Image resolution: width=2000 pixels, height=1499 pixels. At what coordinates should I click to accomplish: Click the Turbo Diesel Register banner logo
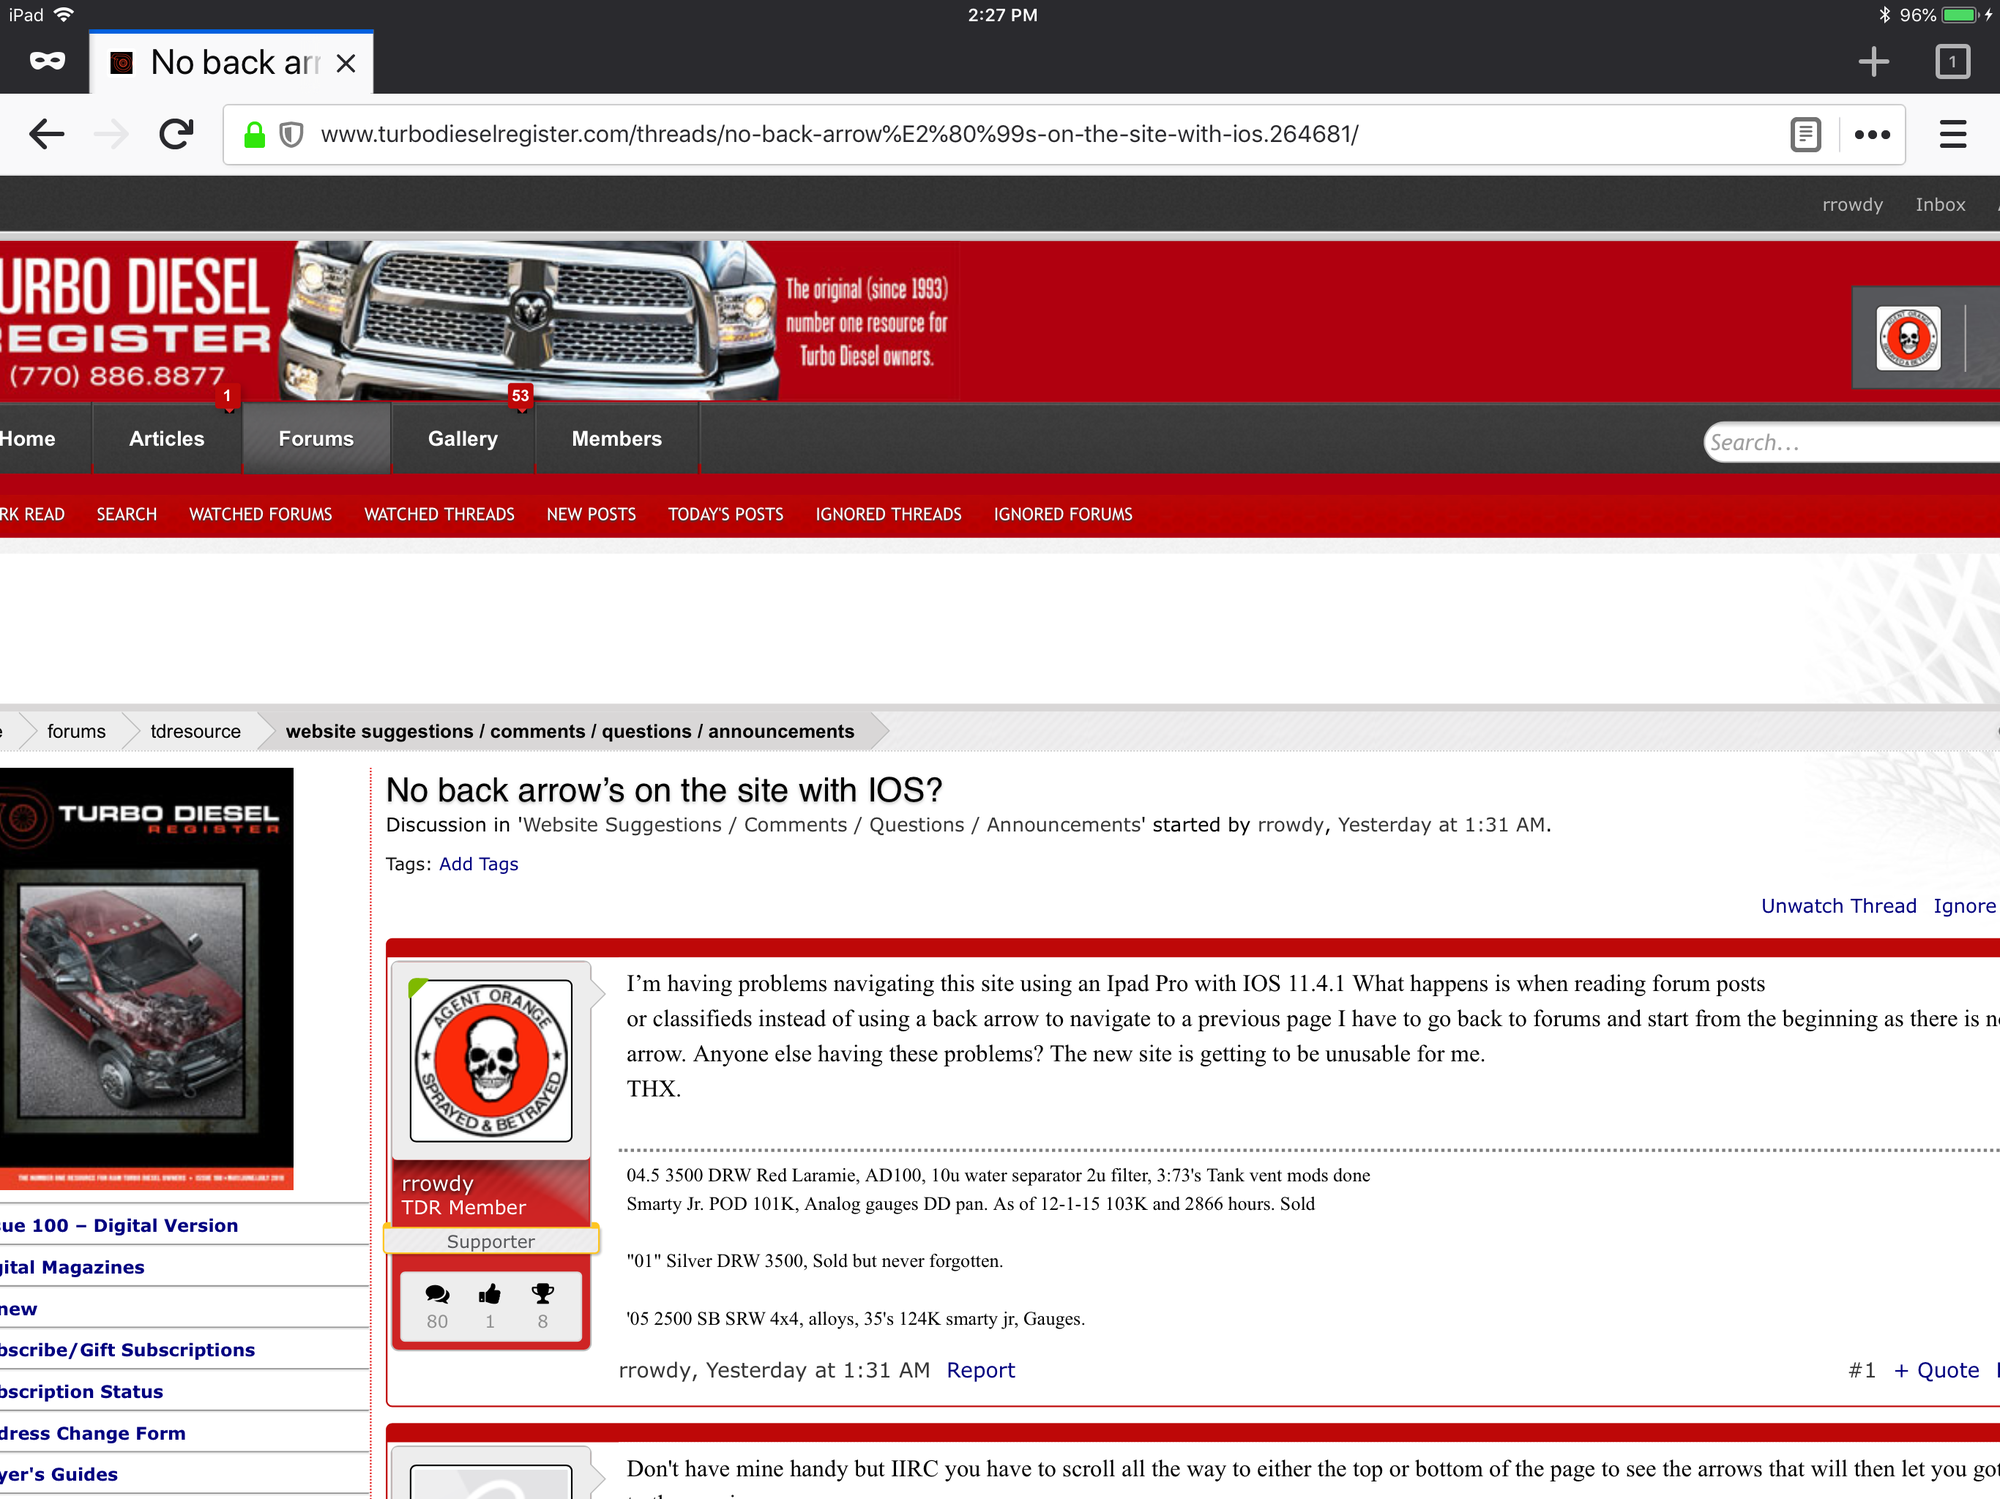pos(135,322)
